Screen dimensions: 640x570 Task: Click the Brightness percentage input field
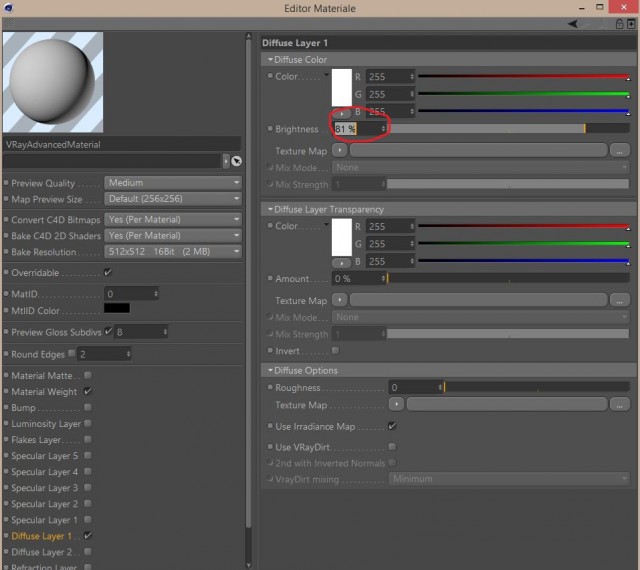360,129
